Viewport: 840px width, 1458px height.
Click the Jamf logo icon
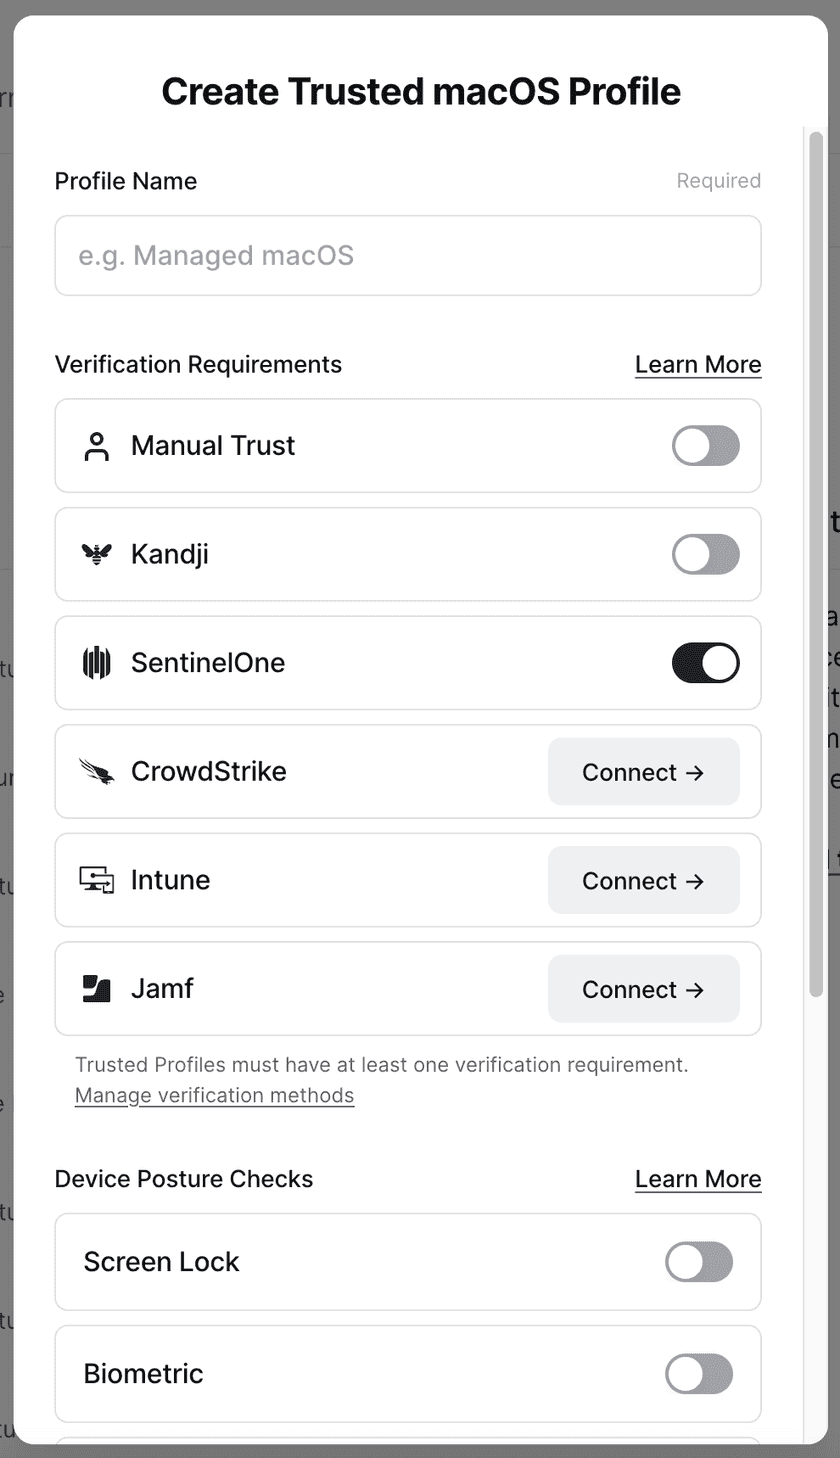(97, 989)
